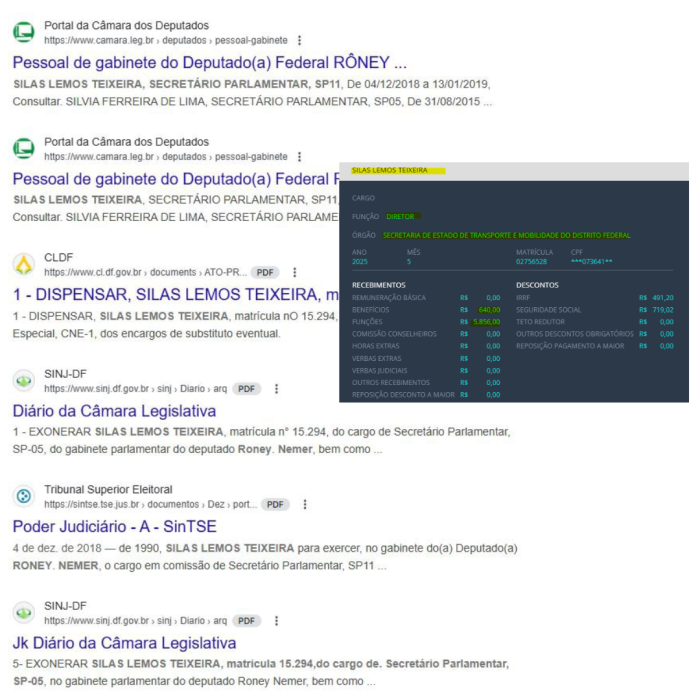Click SINJ-DF favicon above 'Diário da Câmara Legislativa'

pyautogui.click(x=24, y=381)
